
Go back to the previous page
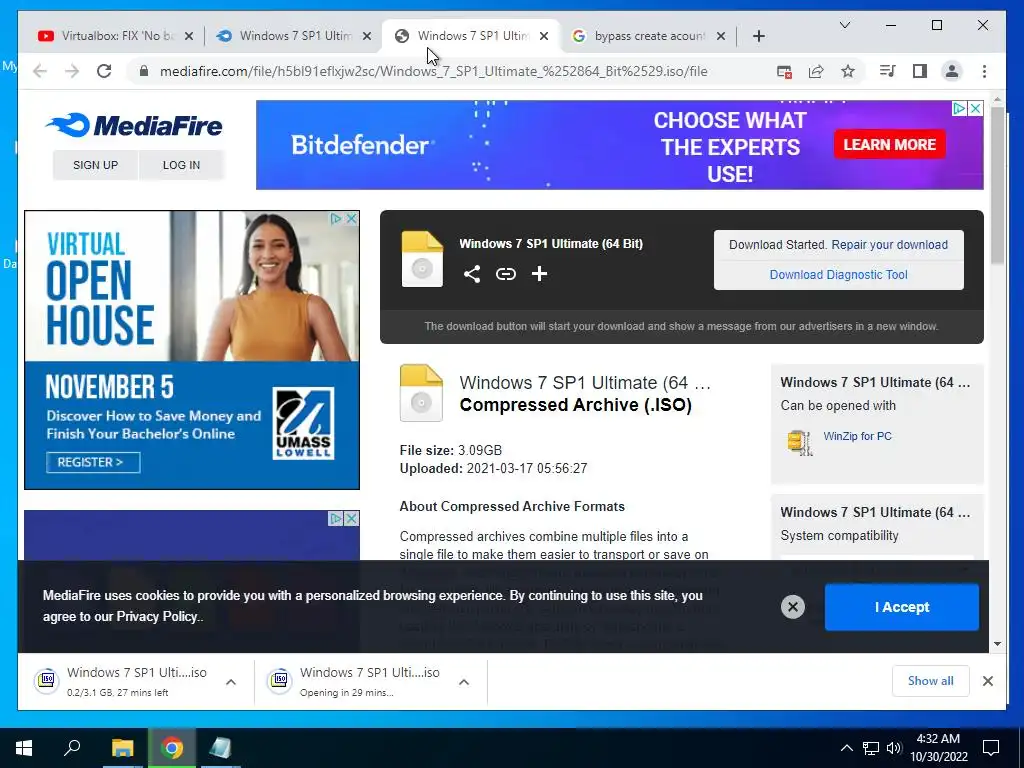(x=40, y=71)
